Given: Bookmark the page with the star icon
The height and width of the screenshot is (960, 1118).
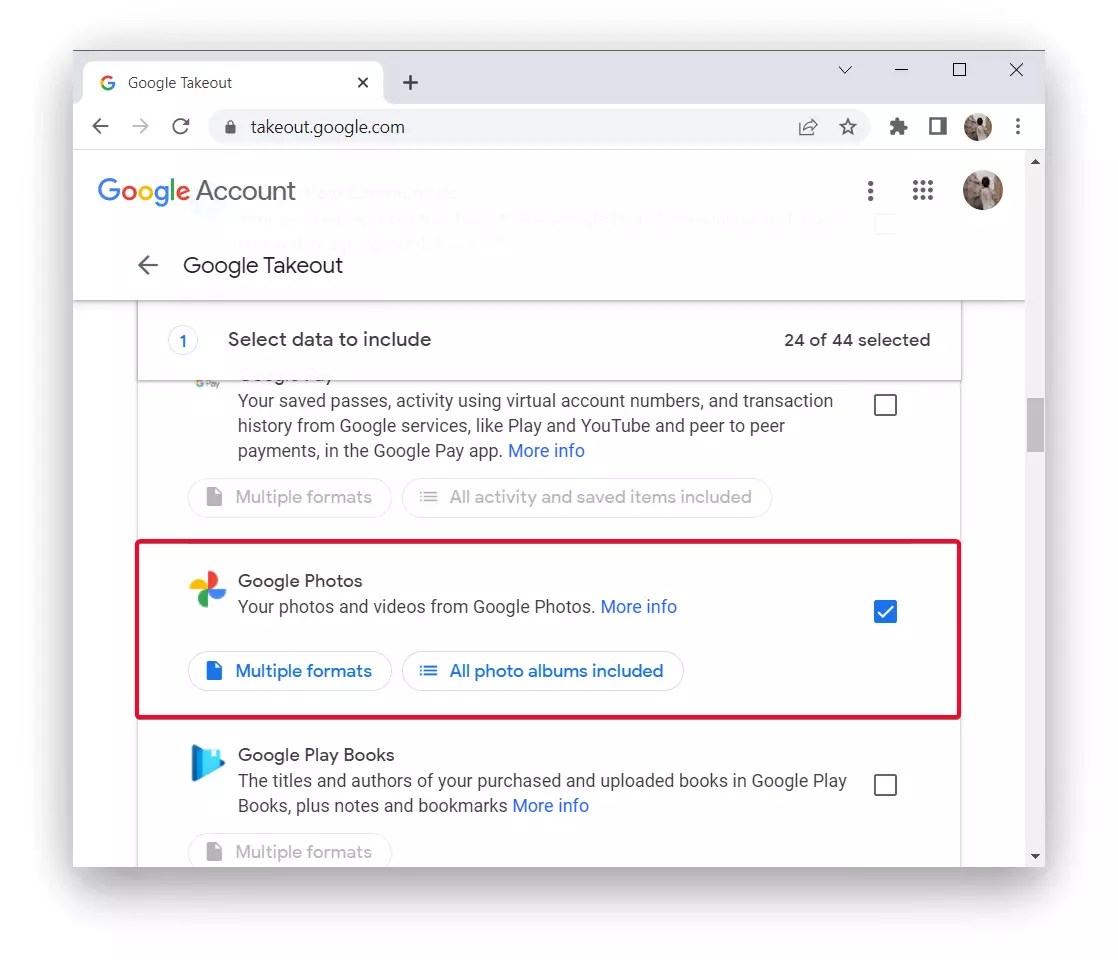Looking at the screenshot, I should (x=848, y=126).
